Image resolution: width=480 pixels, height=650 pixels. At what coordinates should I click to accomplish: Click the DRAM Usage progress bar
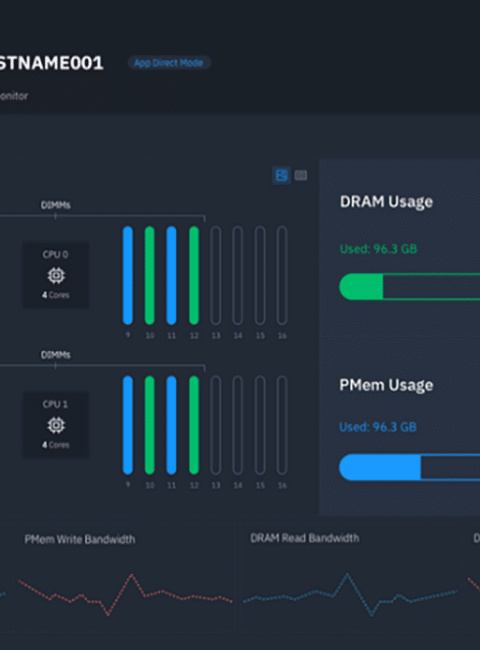coord(410,286)
